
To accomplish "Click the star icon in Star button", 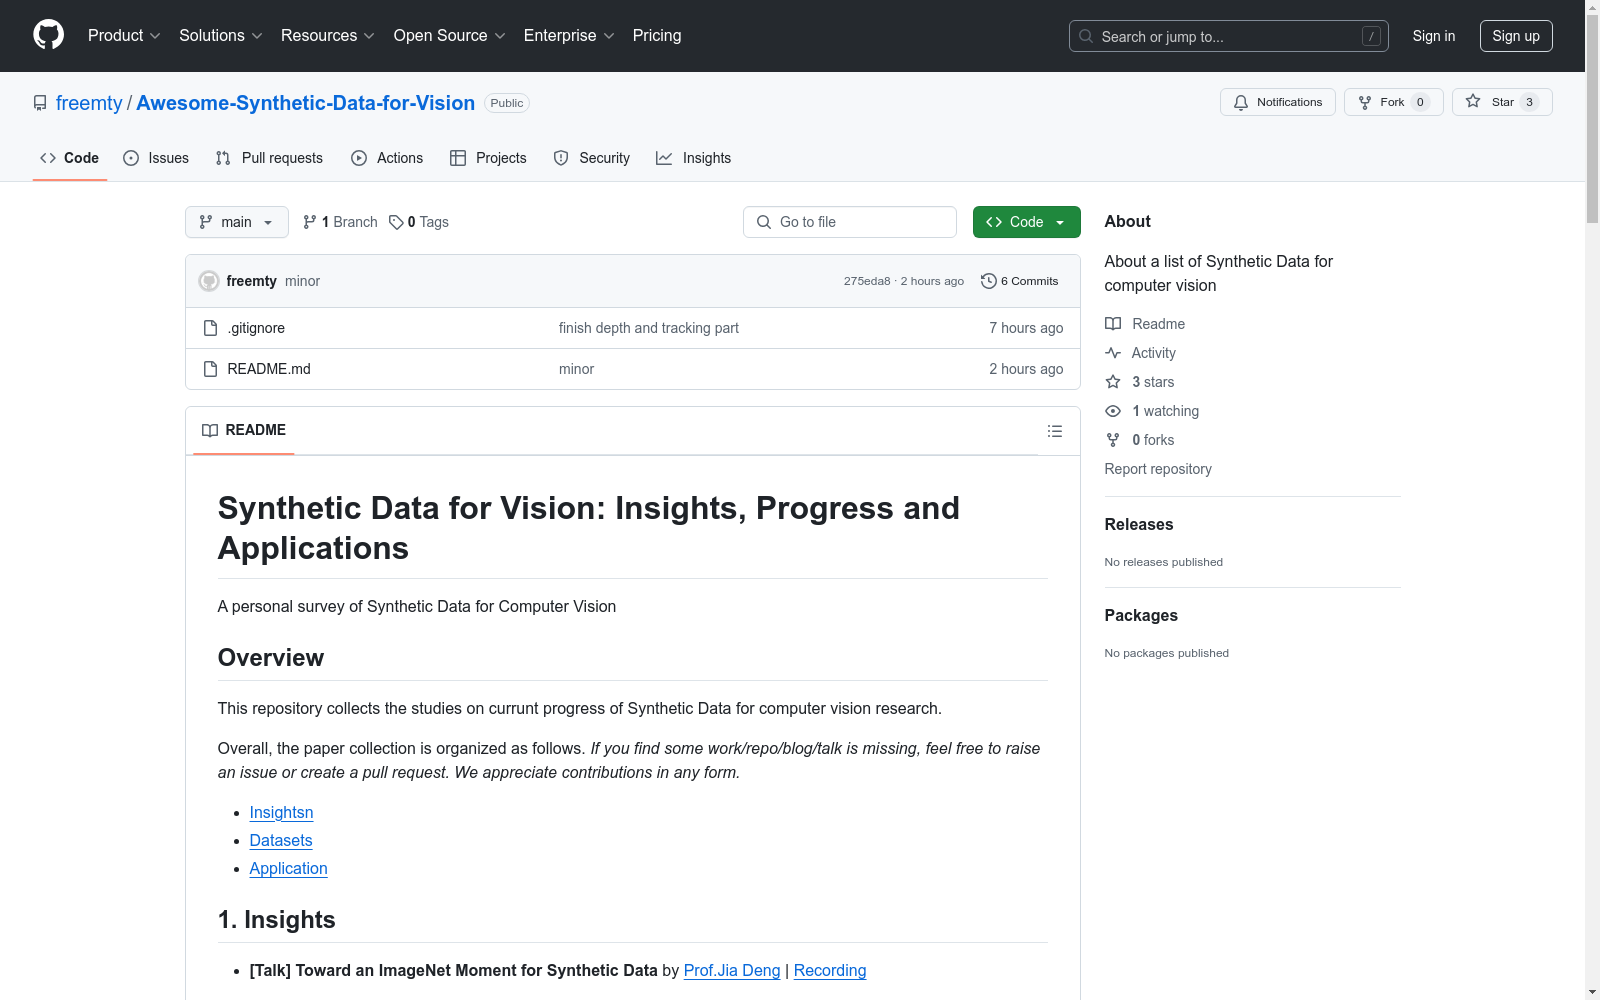I will (x=1473, y=101).
